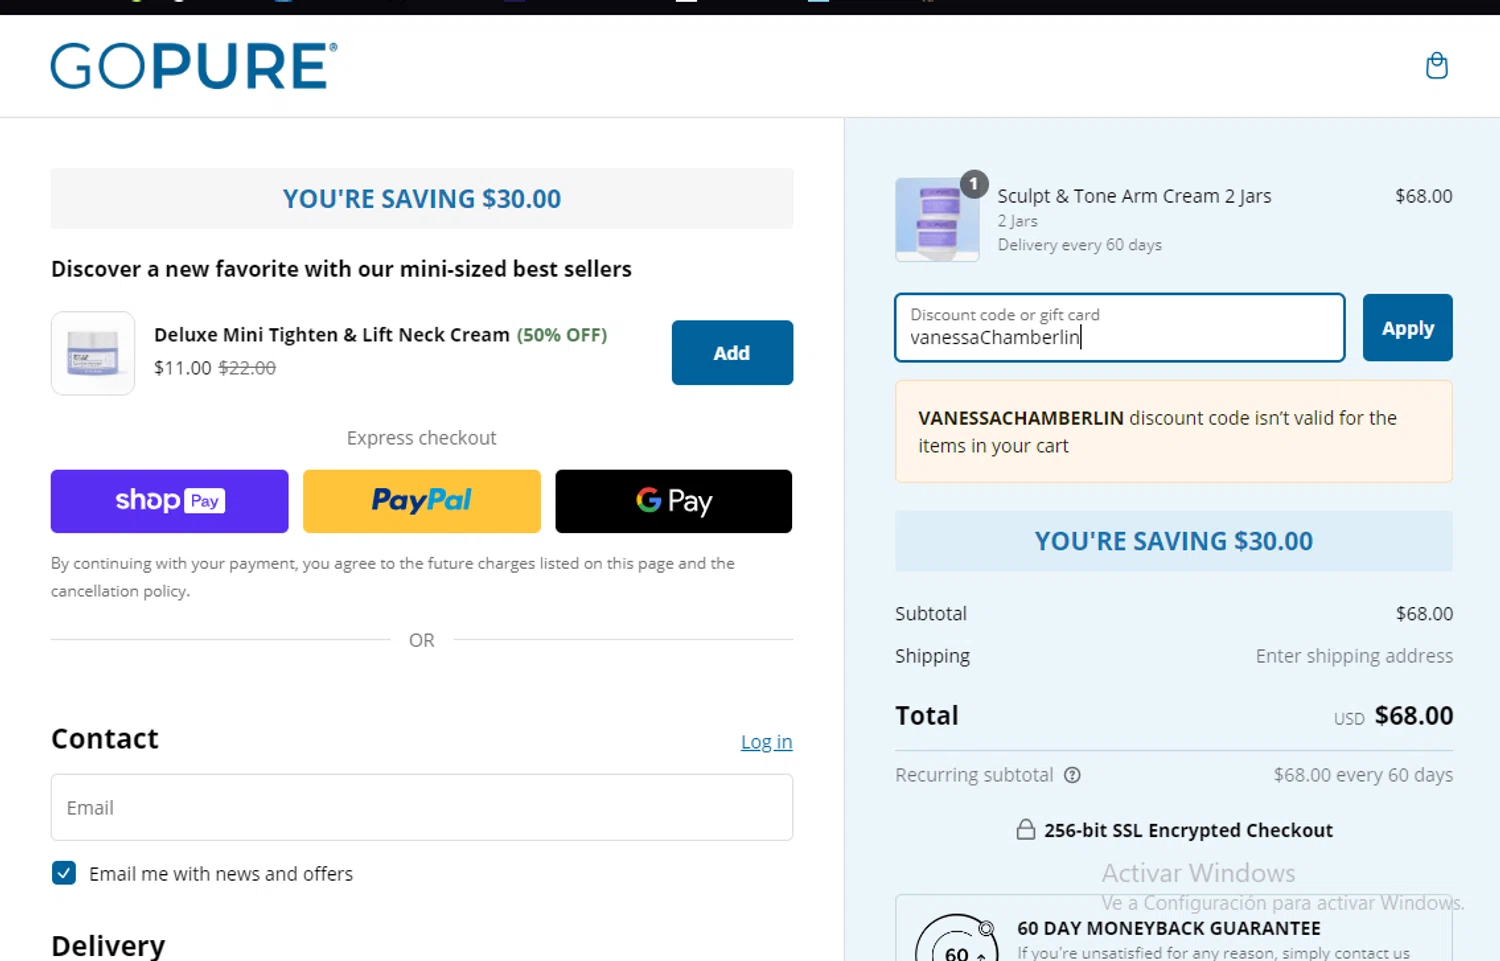Apply the discount code

click(x=1407, y=328)
